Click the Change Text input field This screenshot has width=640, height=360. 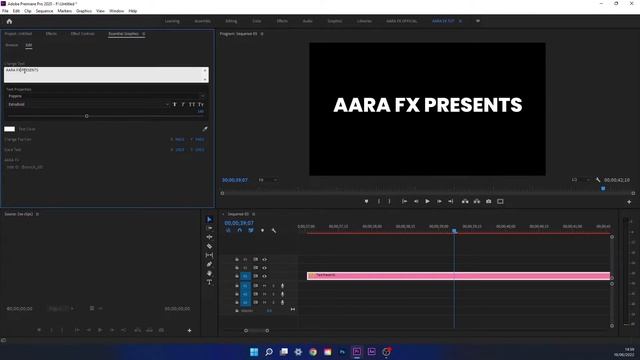(x=106, y=75)
